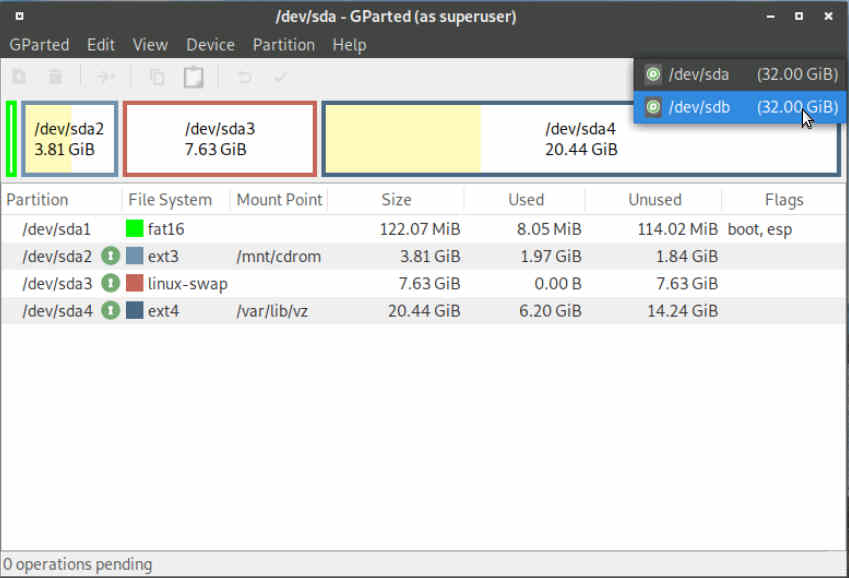
Task: Click the 0.00 B used value
Action: [558, 283]
